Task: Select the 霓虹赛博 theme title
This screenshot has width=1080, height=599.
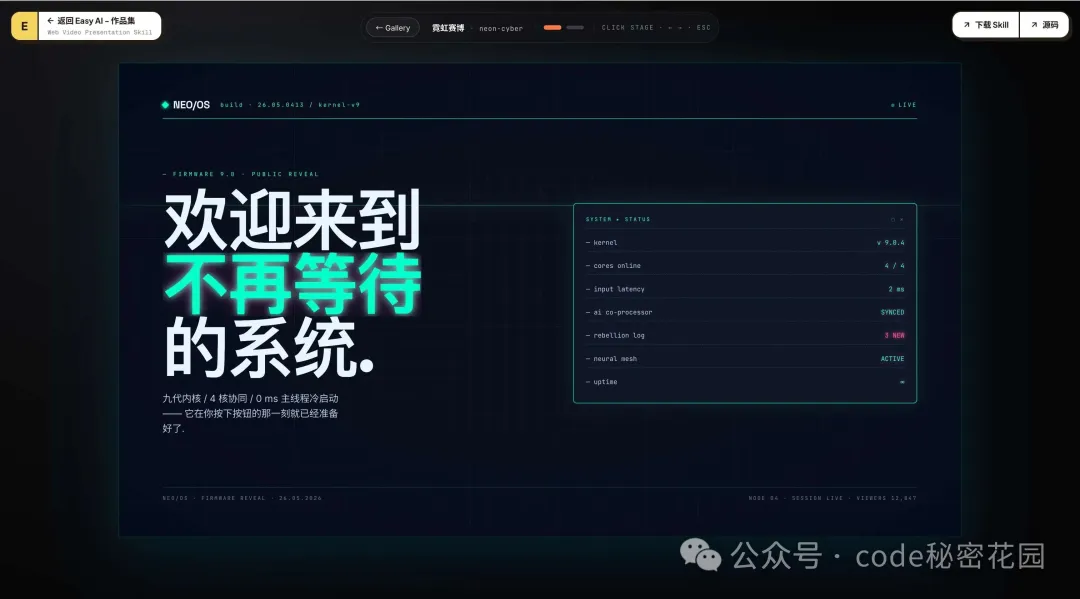Action: click(448, 28)
